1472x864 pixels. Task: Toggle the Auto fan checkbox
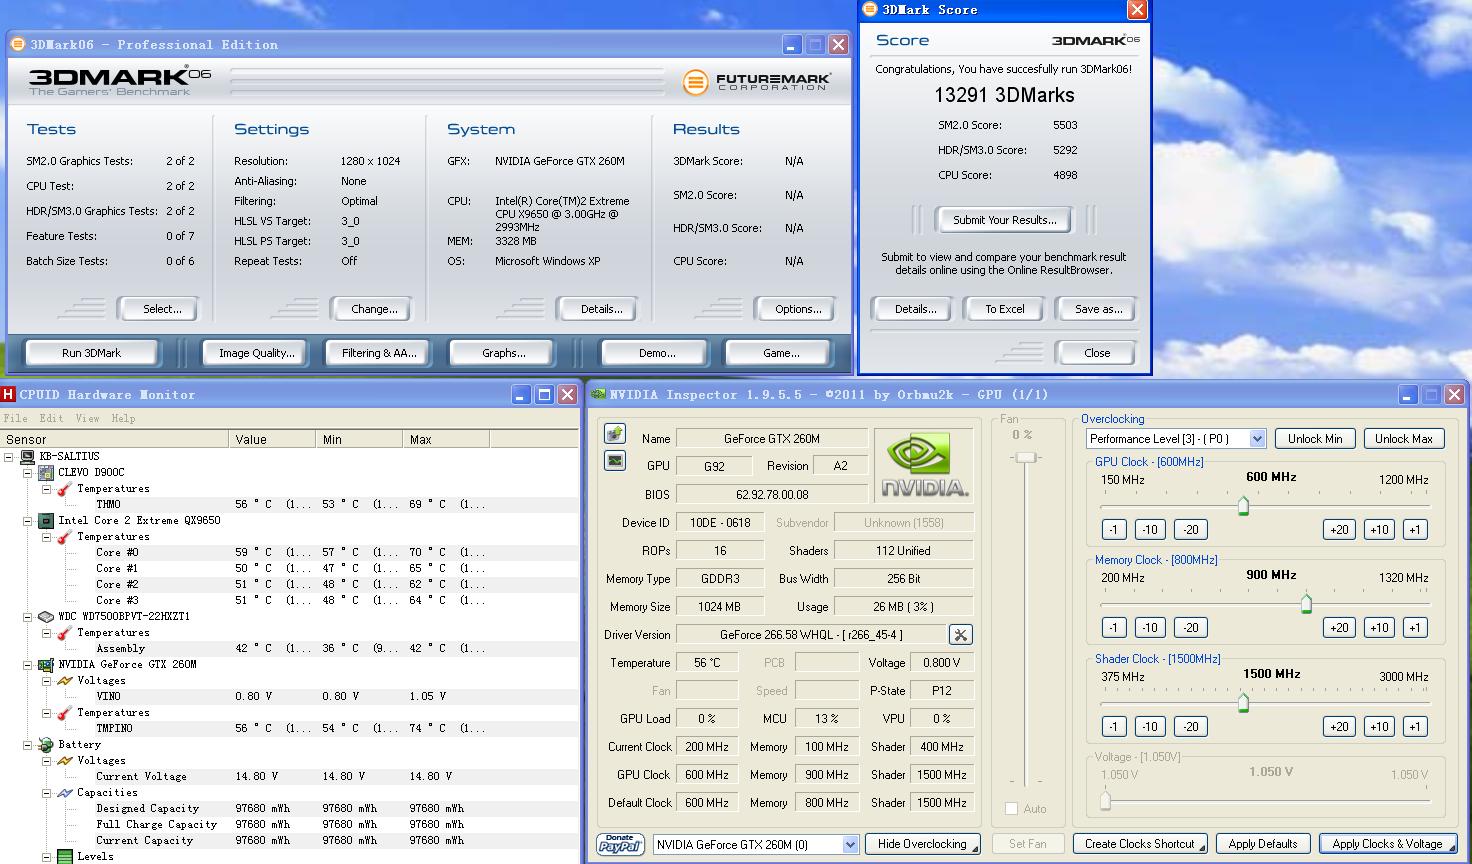(x=1011, y=808)
